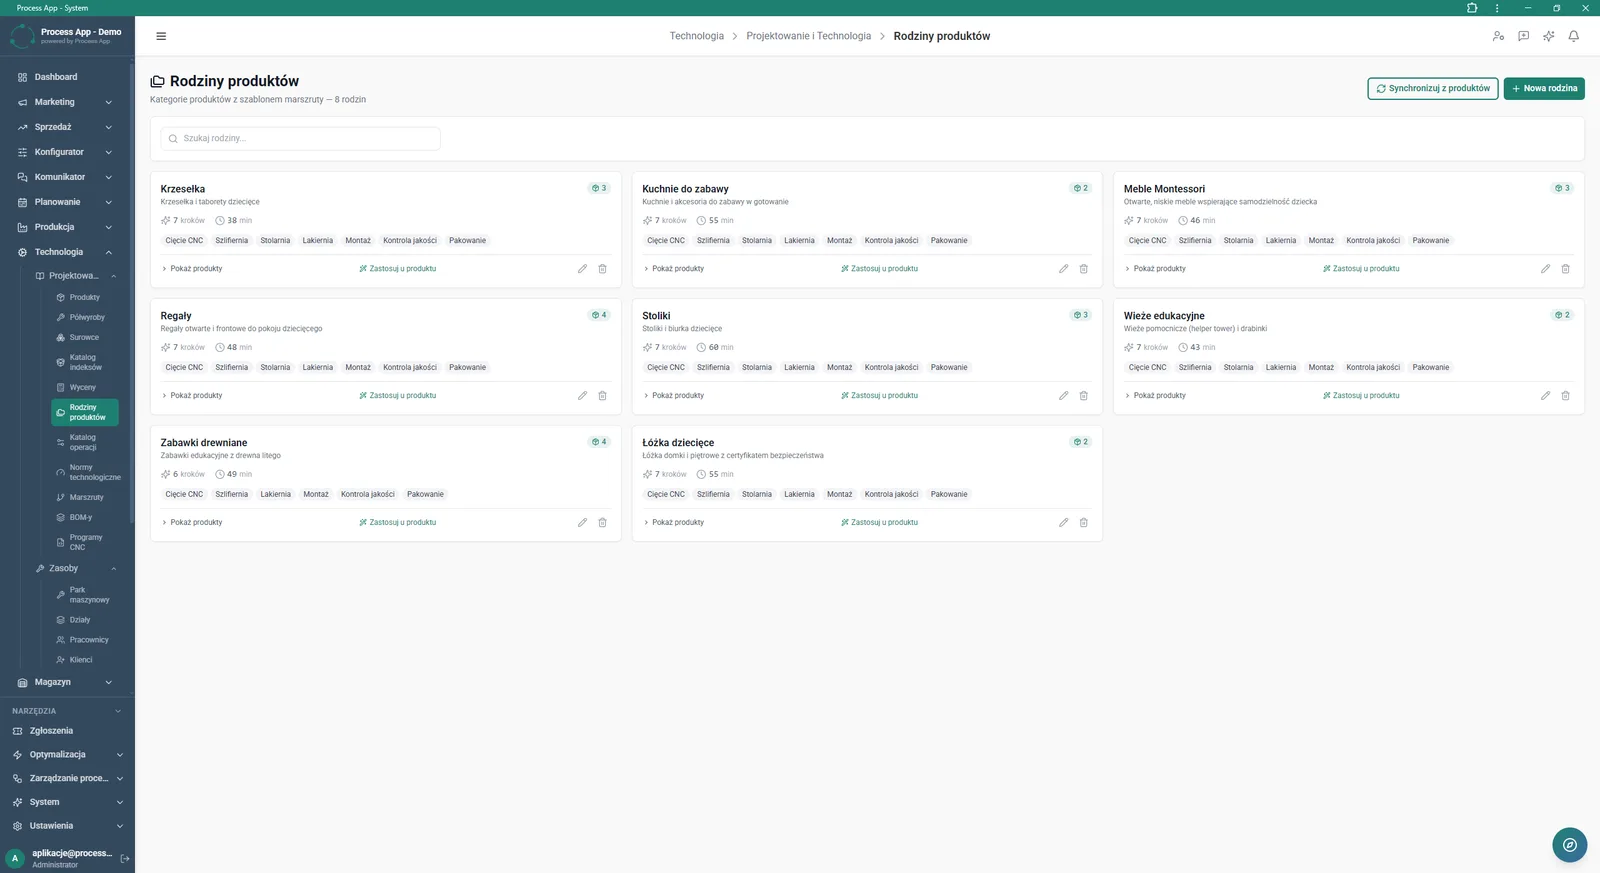Edit the Meble Montessori family
The width and height of the screenshot is (1600, 873).
[1545, 269]
